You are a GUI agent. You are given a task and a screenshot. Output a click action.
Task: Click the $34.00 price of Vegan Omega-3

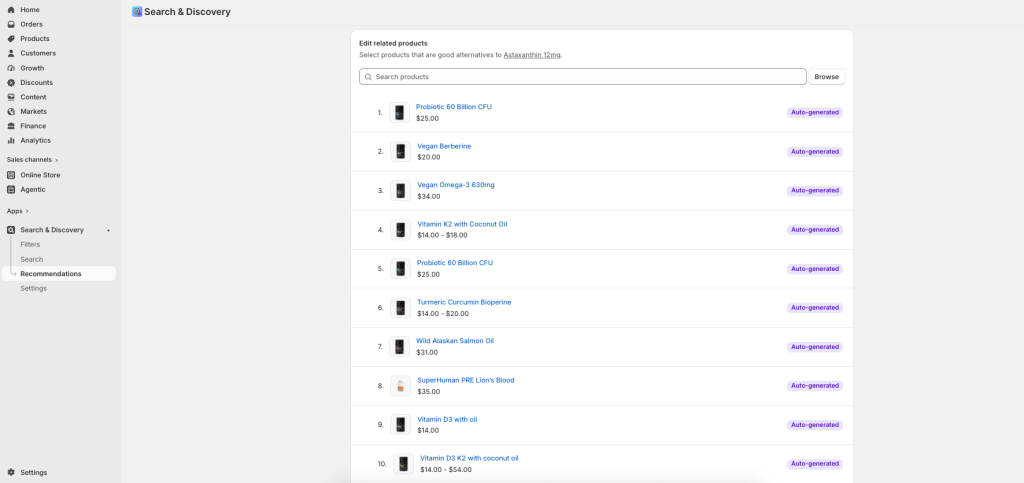[428, 196]
